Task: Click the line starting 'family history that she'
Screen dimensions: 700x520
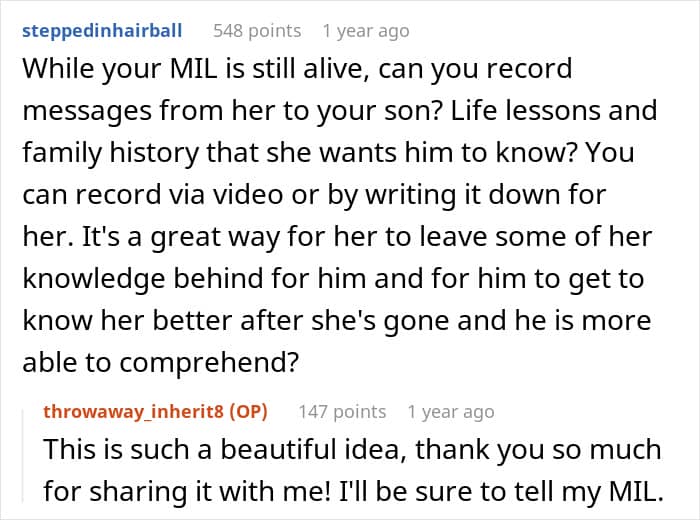Action: click(328, 153)
